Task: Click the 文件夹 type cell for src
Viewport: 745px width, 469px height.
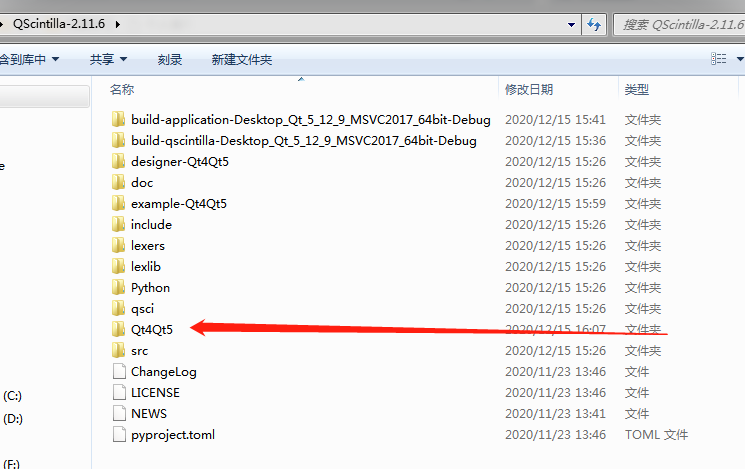Action: click(642, 351)
